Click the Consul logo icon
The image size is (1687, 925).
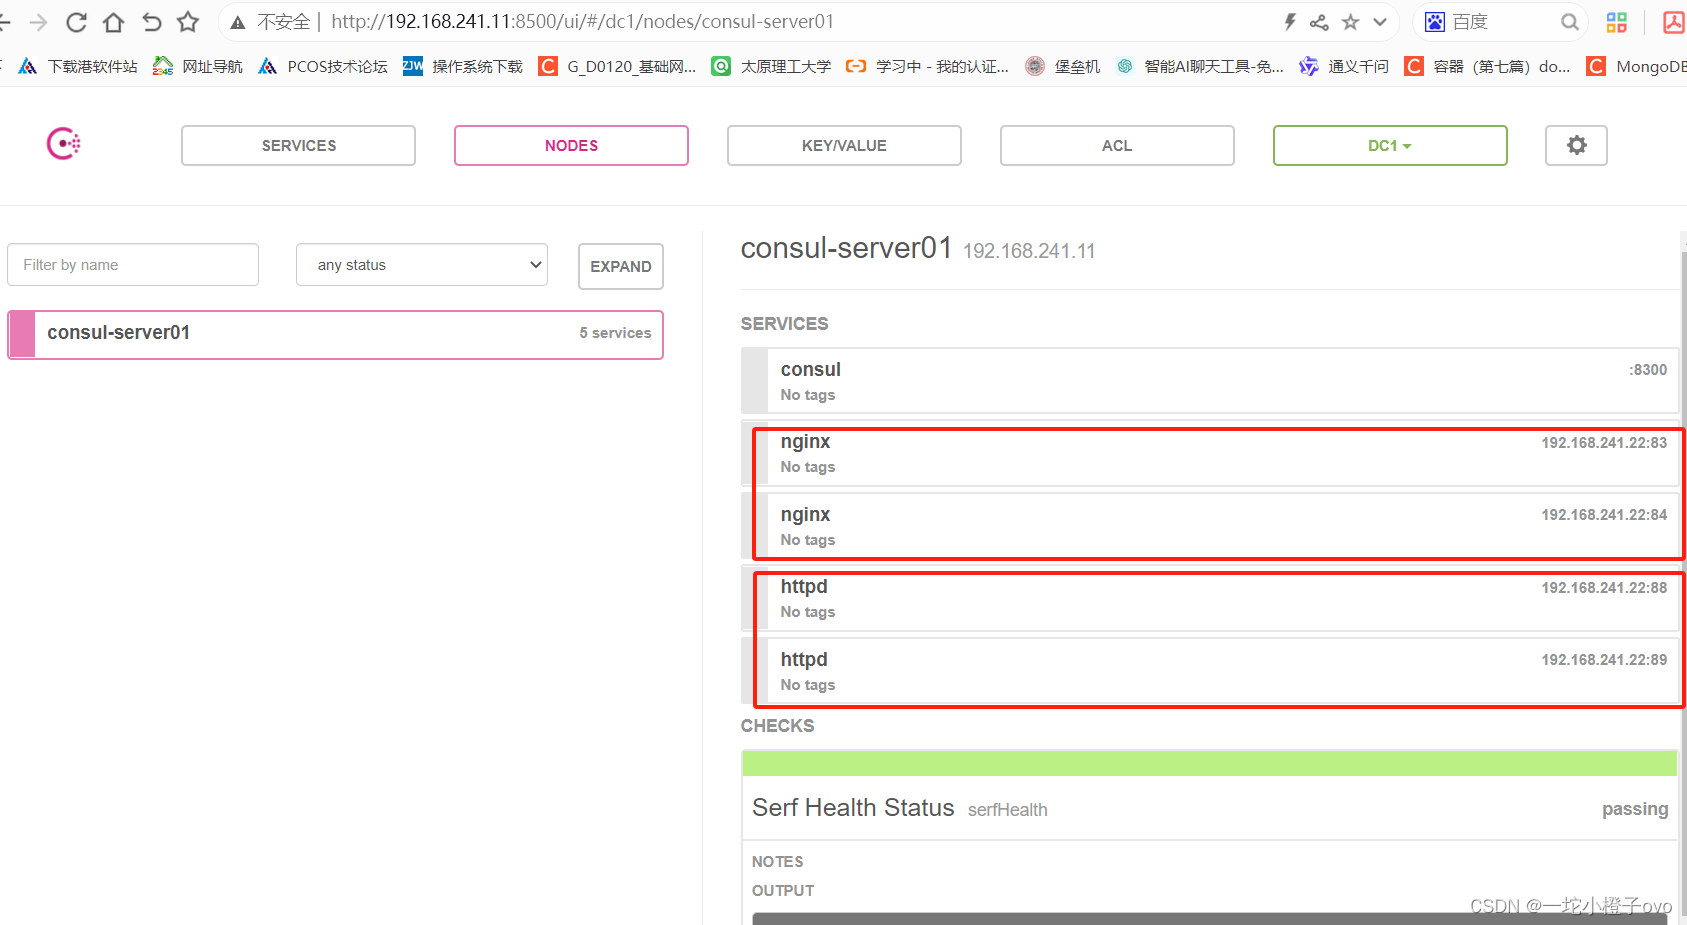(63, 143)
